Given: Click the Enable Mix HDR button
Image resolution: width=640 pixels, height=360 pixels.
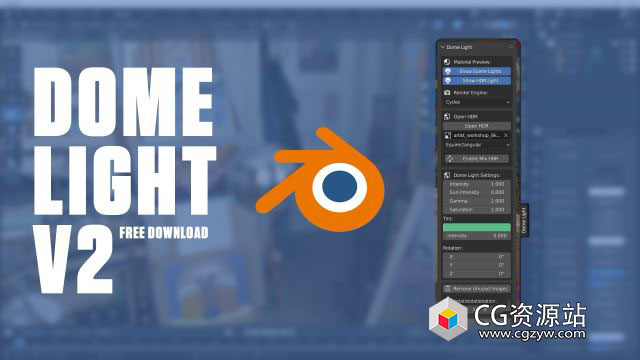Looking at the screenshot, I should pos(476,158).
